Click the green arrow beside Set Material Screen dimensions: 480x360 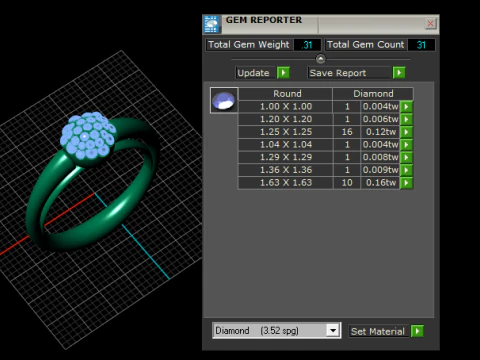coord(417,331)
